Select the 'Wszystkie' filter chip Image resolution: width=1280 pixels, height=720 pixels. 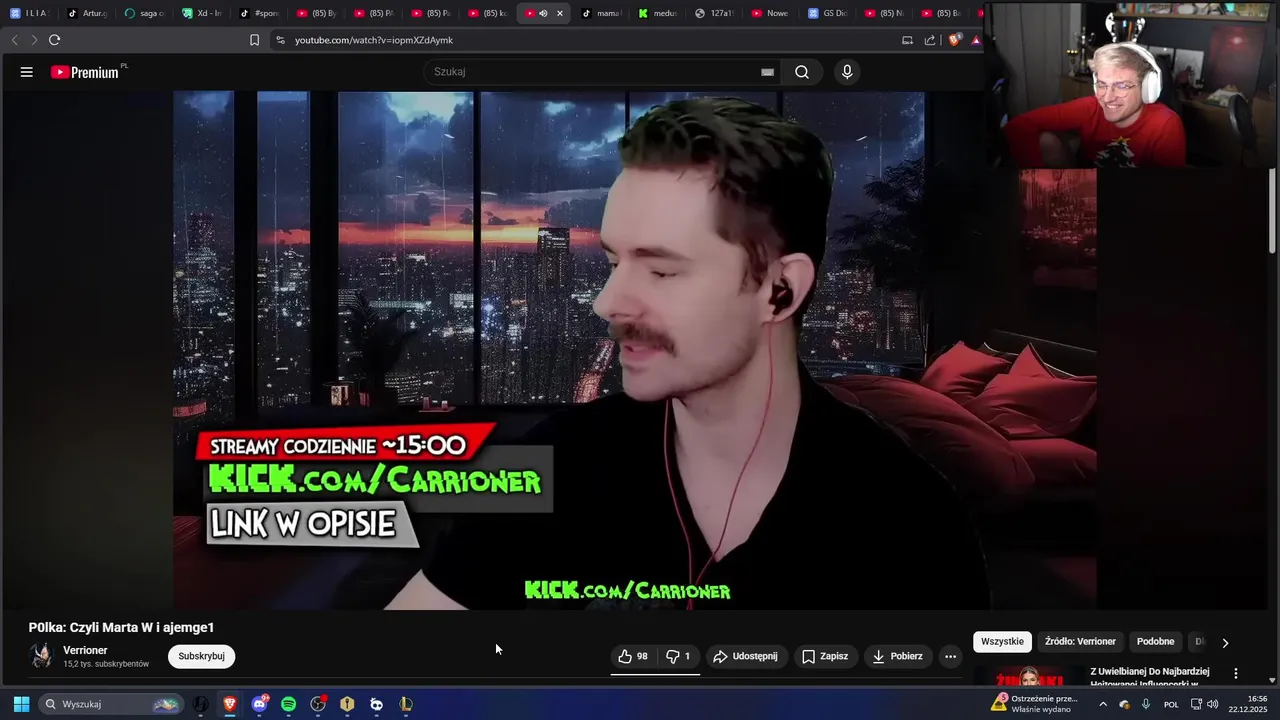coord(1002,641)
